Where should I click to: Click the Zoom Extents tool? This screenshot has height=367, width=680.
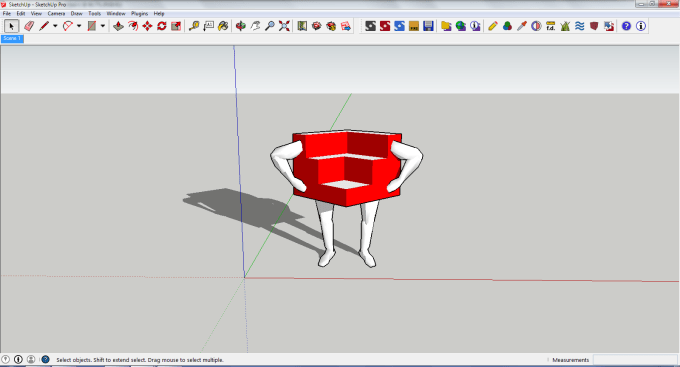284,26
